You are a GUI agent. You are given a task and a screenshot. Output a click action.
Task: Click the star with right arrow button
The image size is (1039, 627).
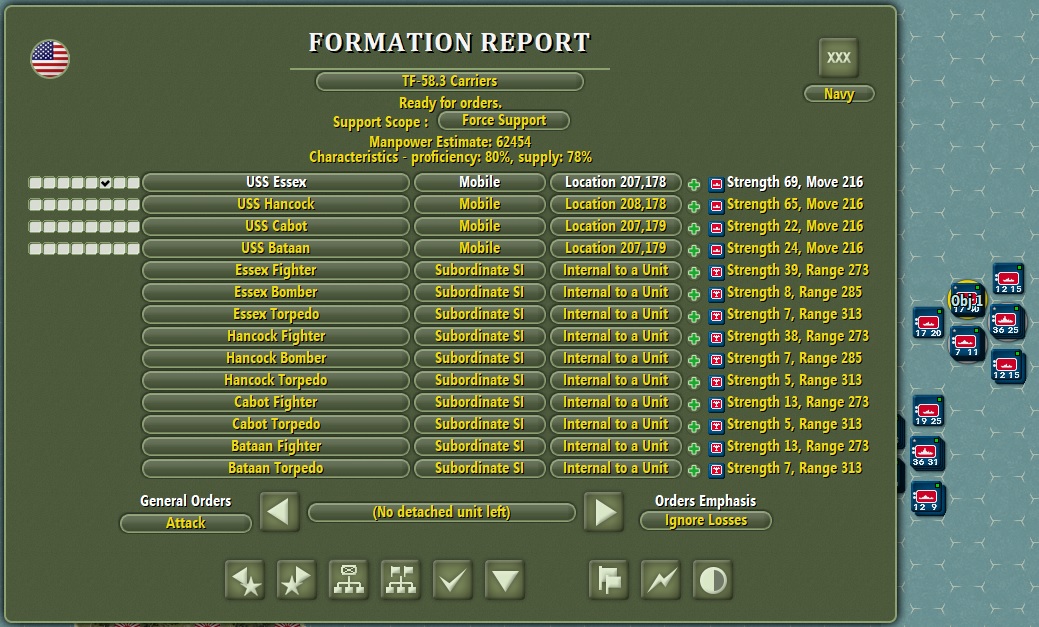click(x=296, y=580)
